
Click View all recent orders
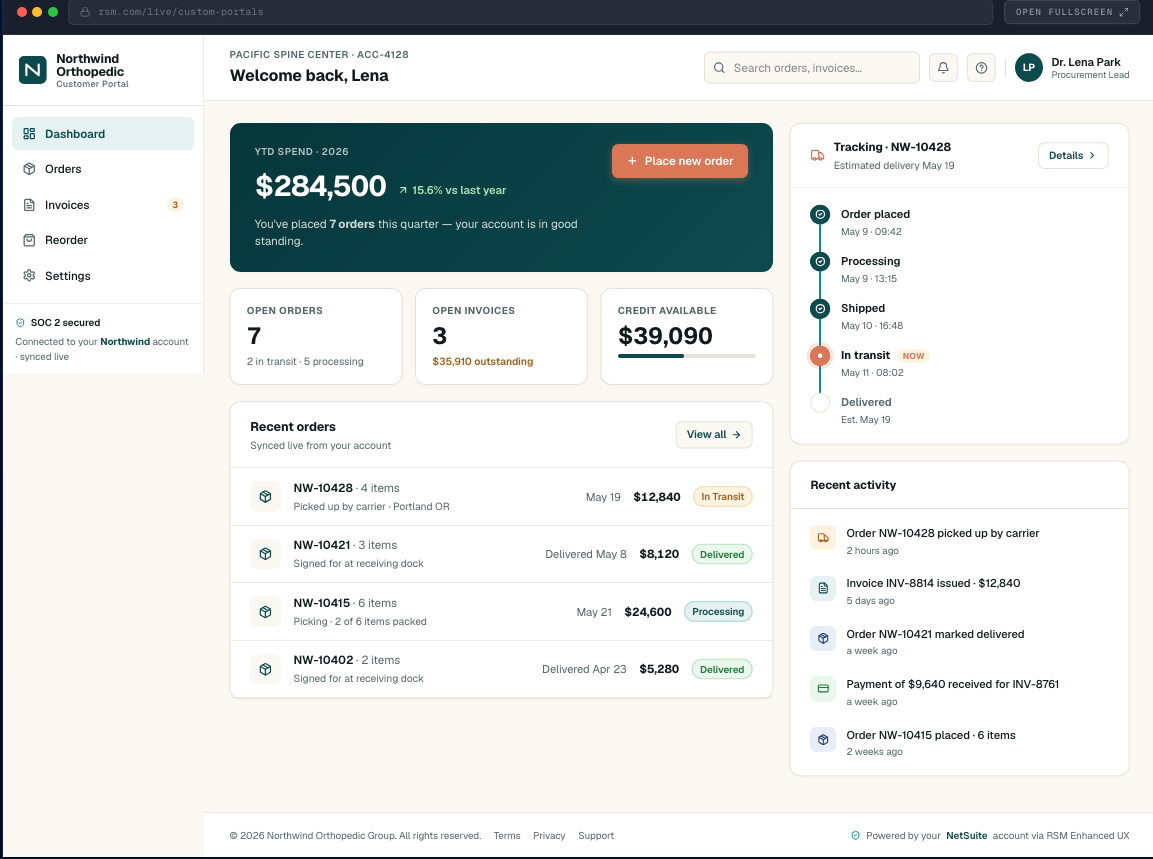(x=713, y=435)
